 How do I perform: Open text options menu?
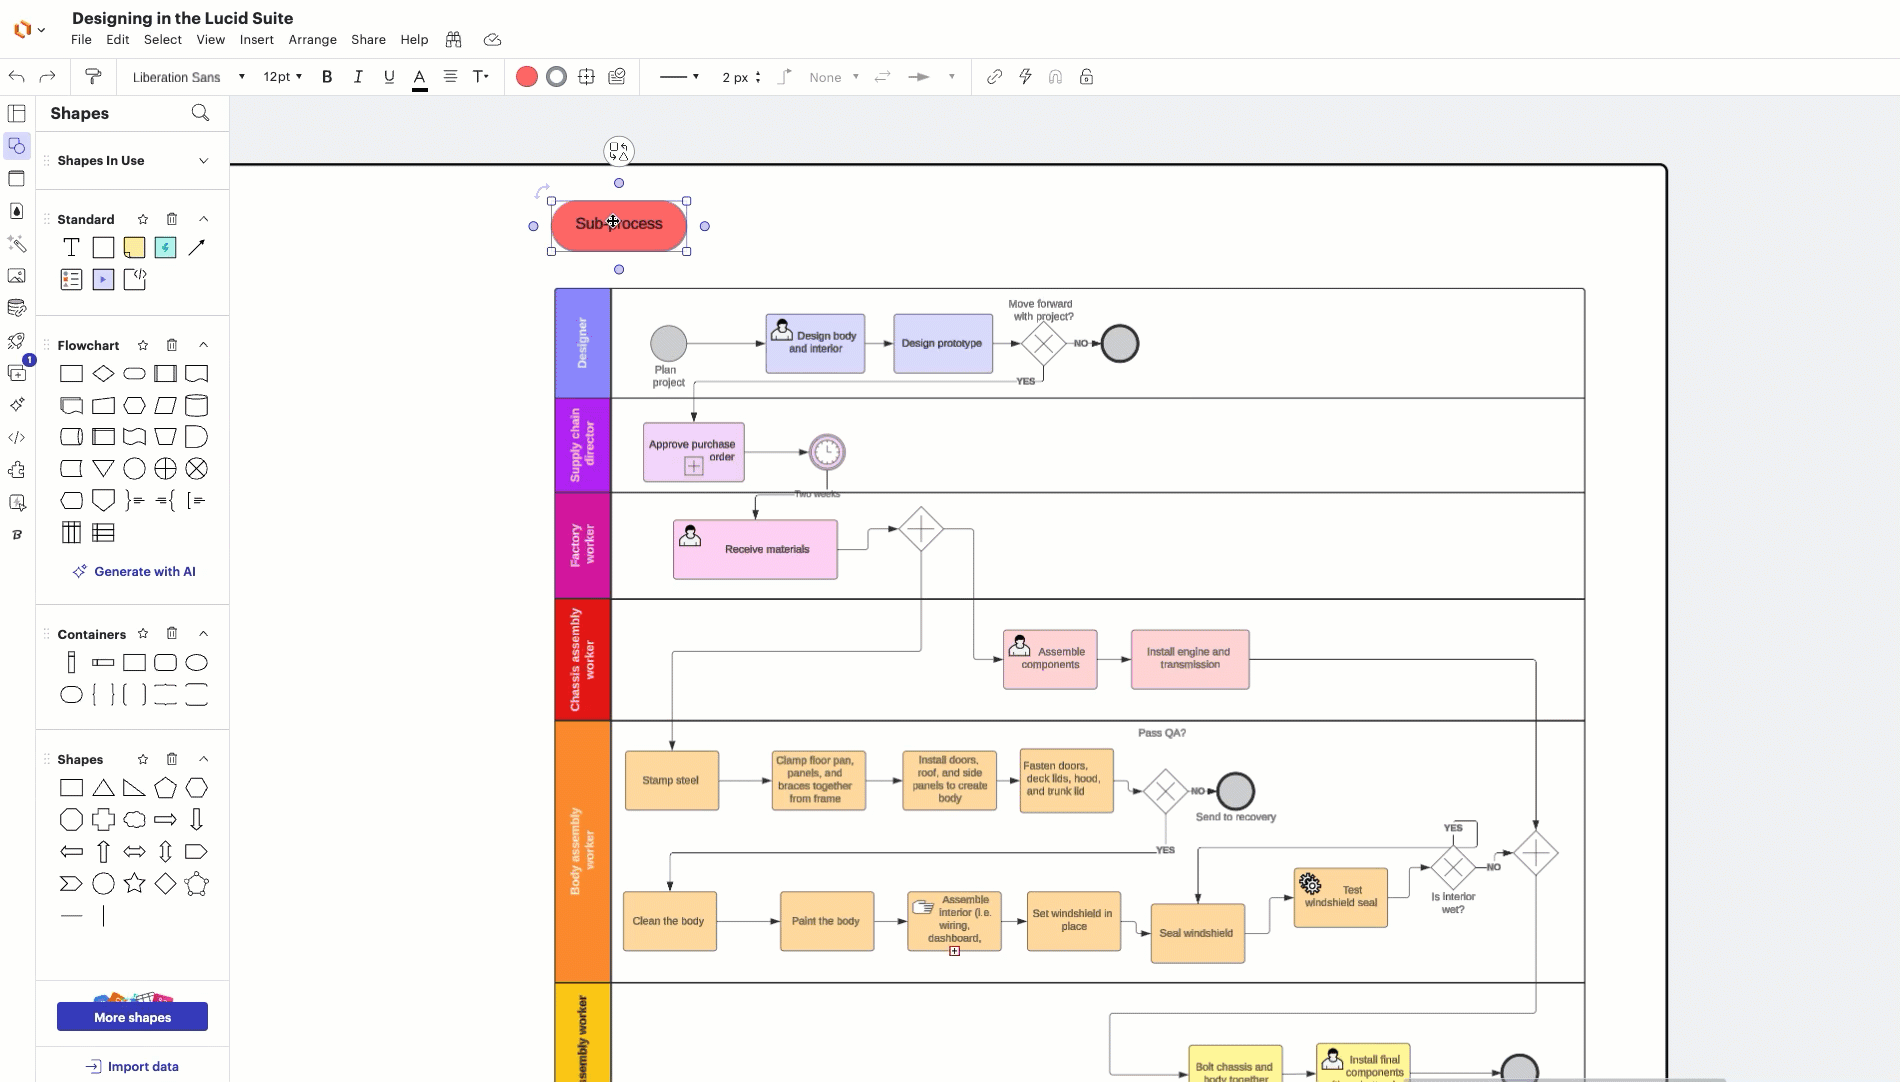click(481, 77)
